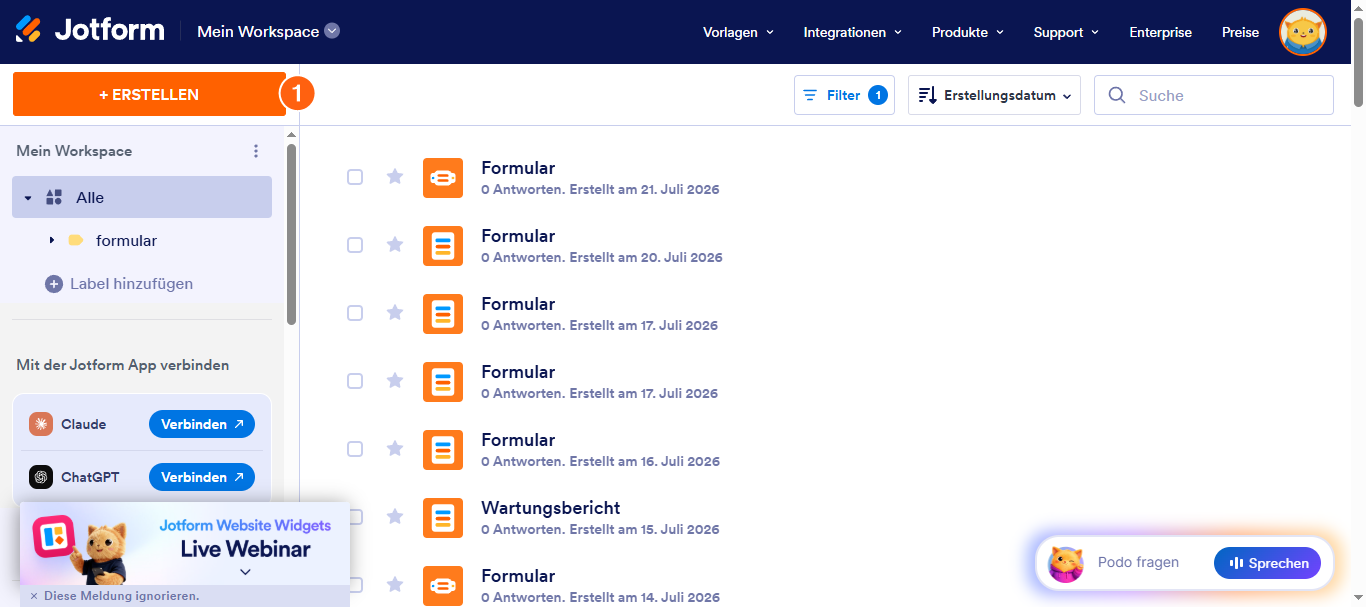Click the Podo fragen input
The width and height of the screenshot is (1366, 607).
[1138, 563]
